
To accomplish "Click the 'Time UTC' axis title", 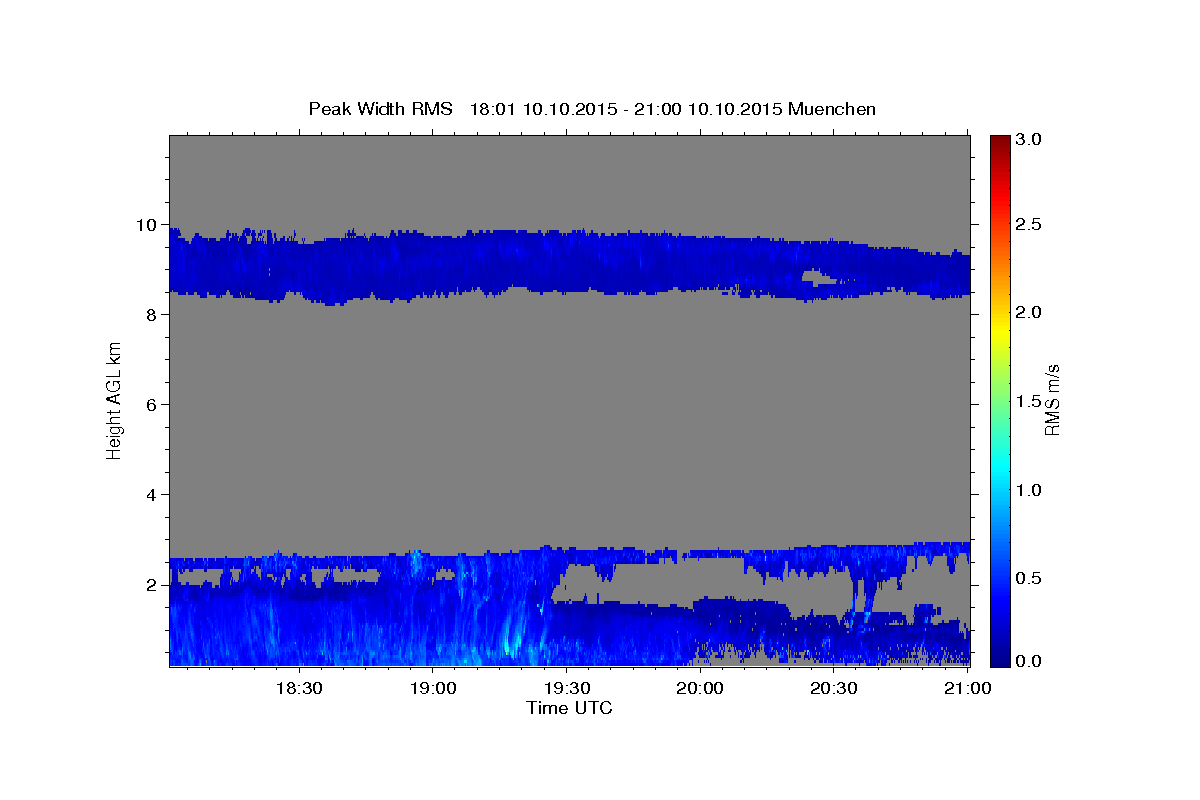I will (569, 708).
